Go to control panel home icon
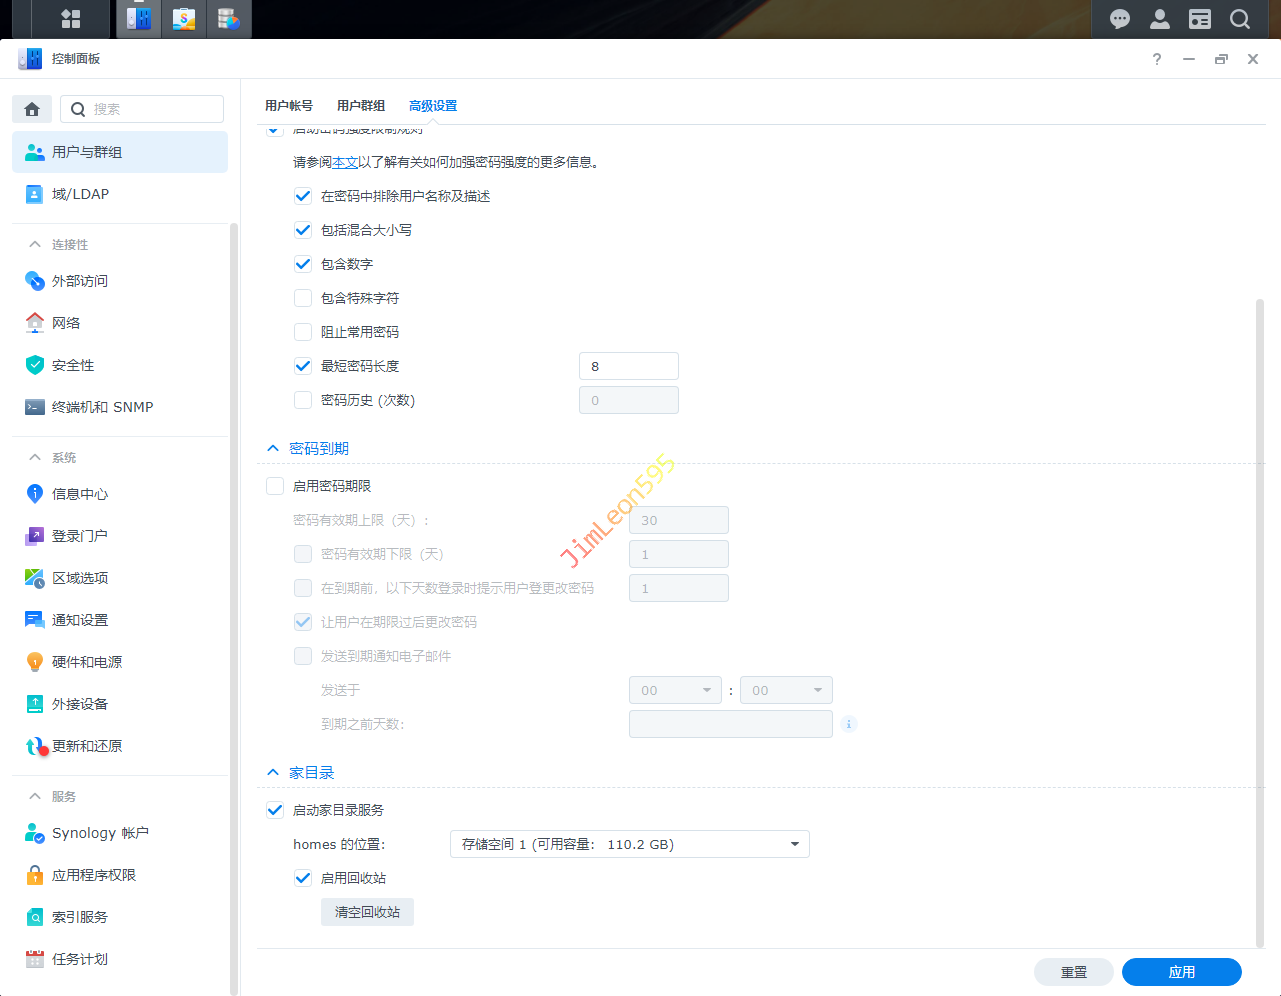The height and width of the screenshot is (996, 1281). pyautogui.click(x=32, y=109)
